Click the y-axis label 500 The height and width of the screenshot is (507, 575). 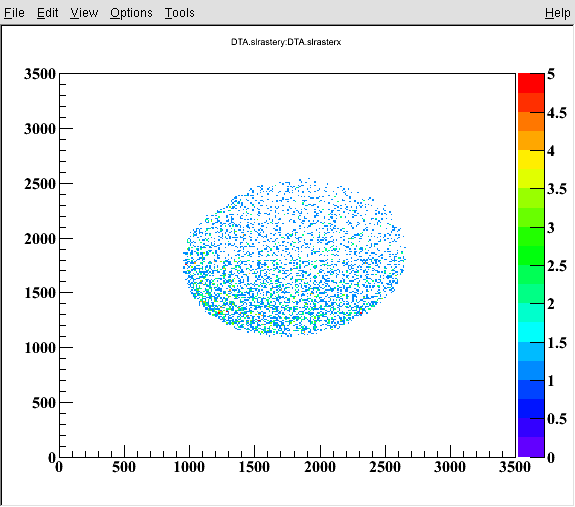click(x=44, y=403)
